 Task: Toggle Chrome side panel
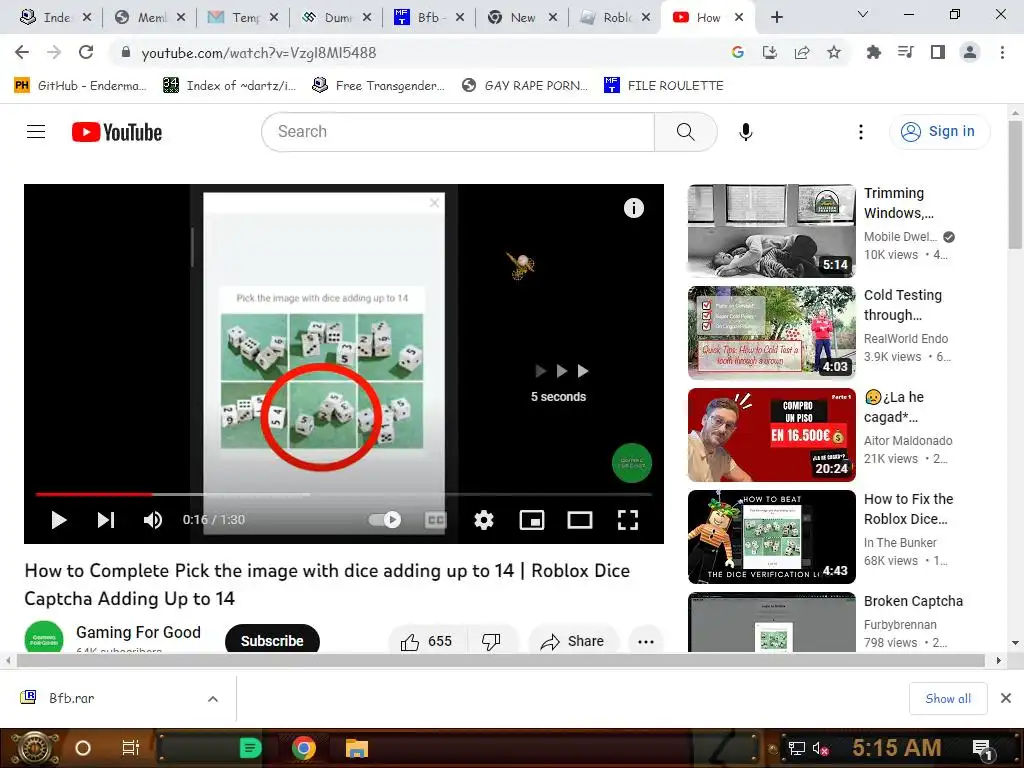coord(938,52)
